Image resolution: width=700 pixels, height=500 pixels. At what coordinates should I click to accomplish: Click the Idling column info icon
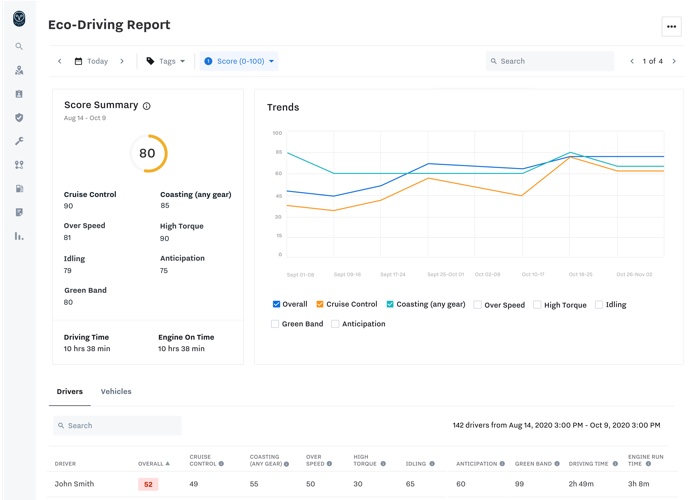432,464
